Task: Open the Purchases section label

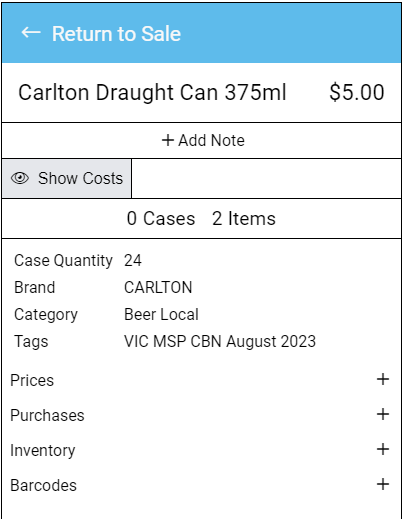Action: [47, 415]
